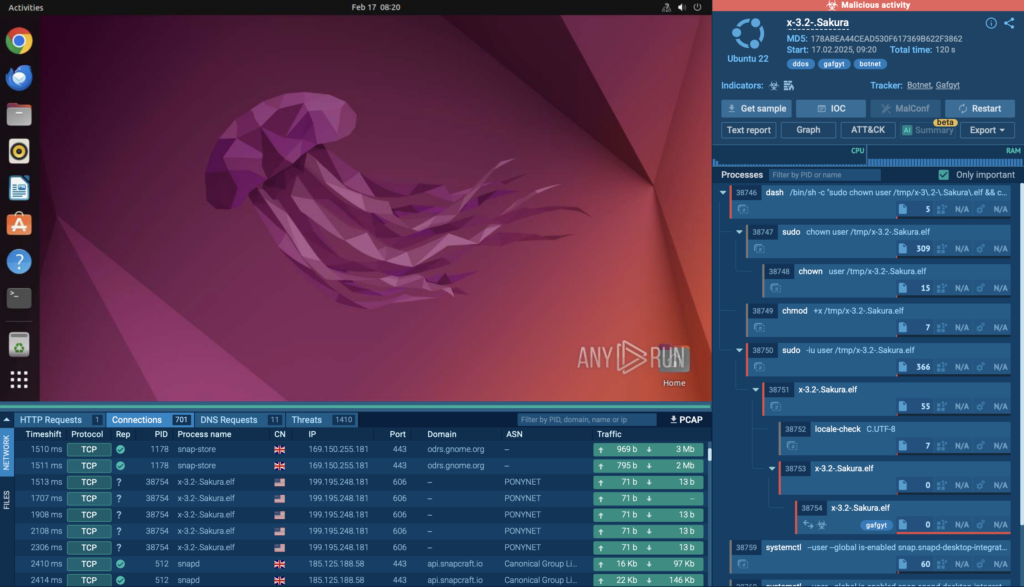The width and height of the screenshot is (1024, 587).
Task: Open Ubuntu Software from the dock
Action: point(19,224)
